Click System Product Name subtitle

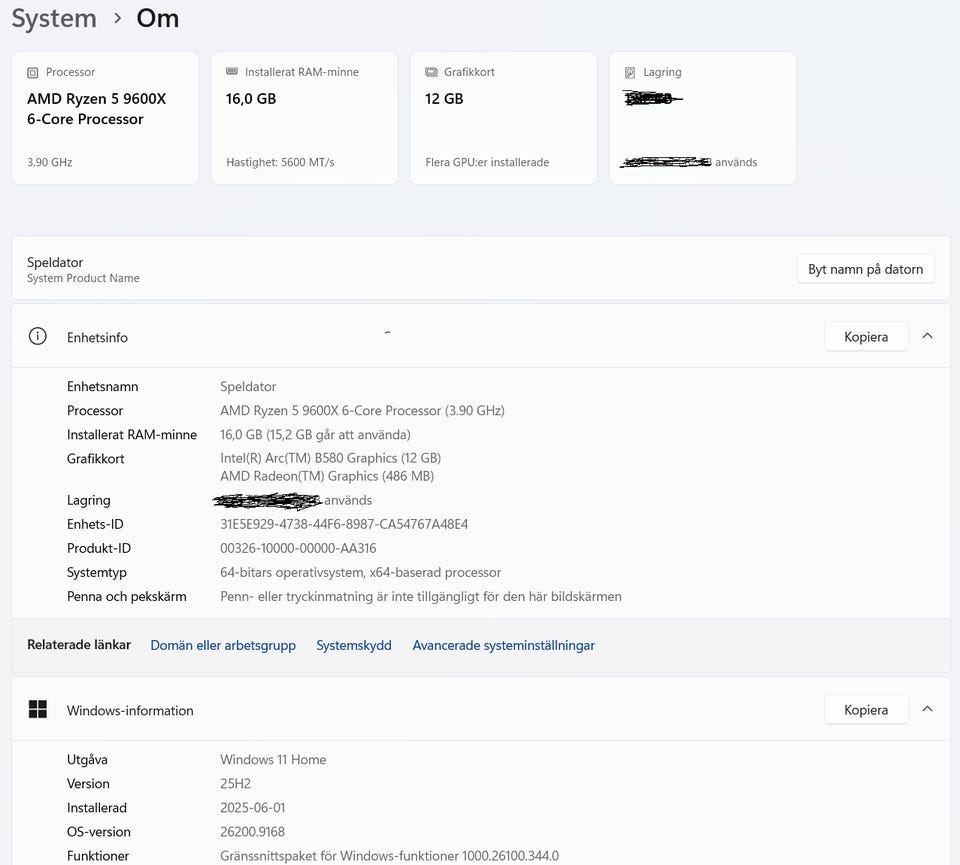click(x=83, y=278)
